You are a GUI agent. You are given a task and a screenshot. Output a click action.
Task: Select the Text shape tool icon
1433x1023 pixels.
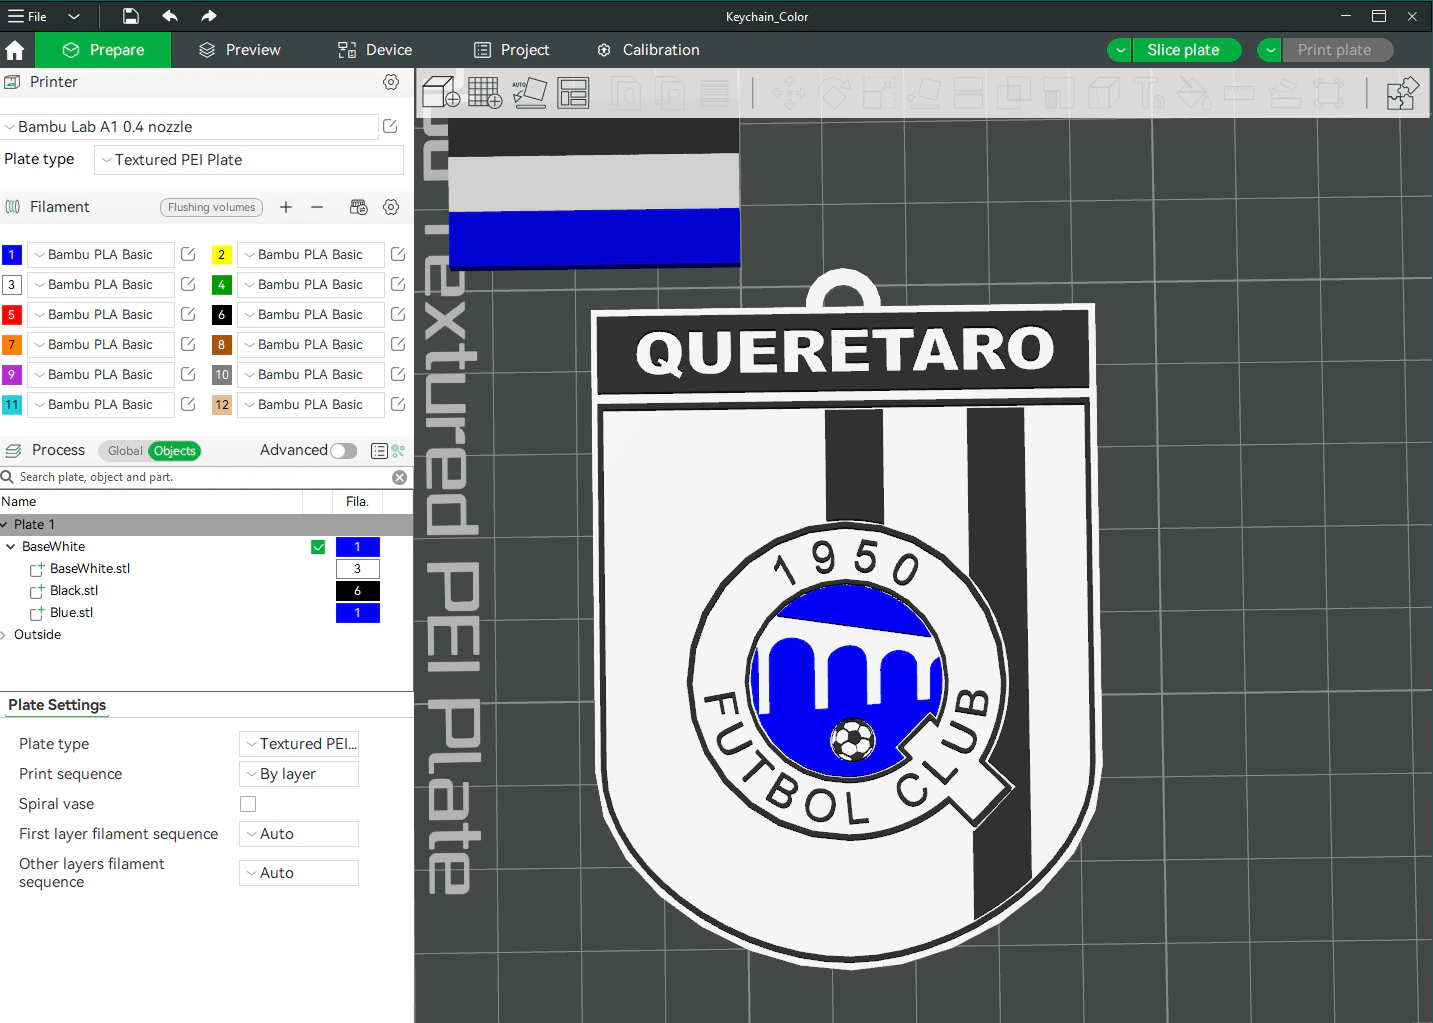tap(1150, 94)
